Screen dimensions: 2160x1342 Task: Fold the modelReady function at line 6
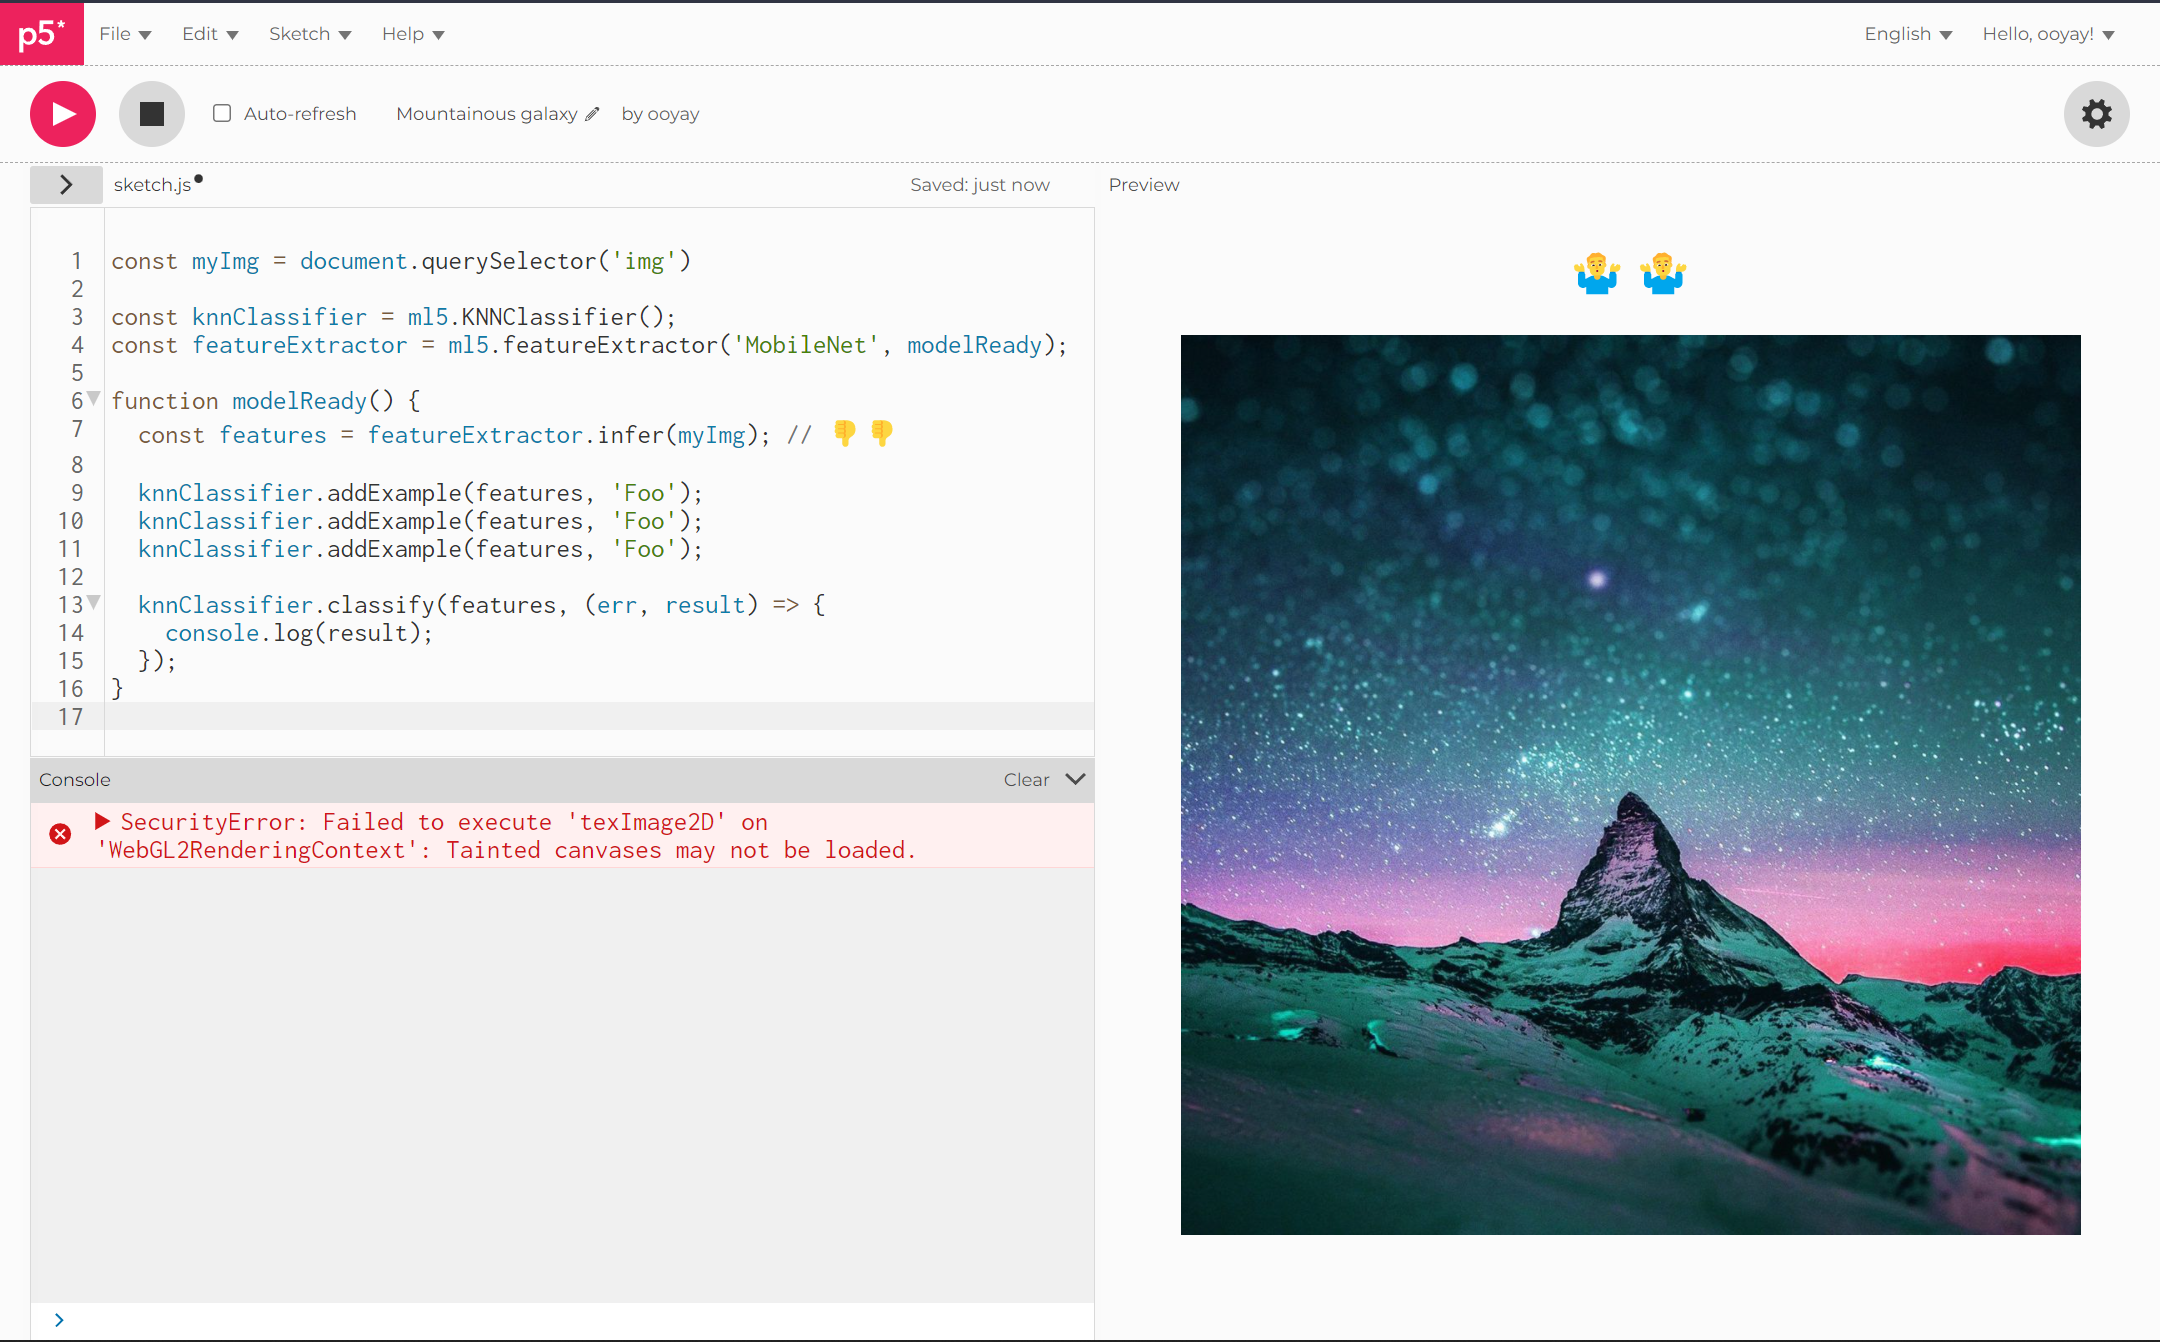coord(94,398)
